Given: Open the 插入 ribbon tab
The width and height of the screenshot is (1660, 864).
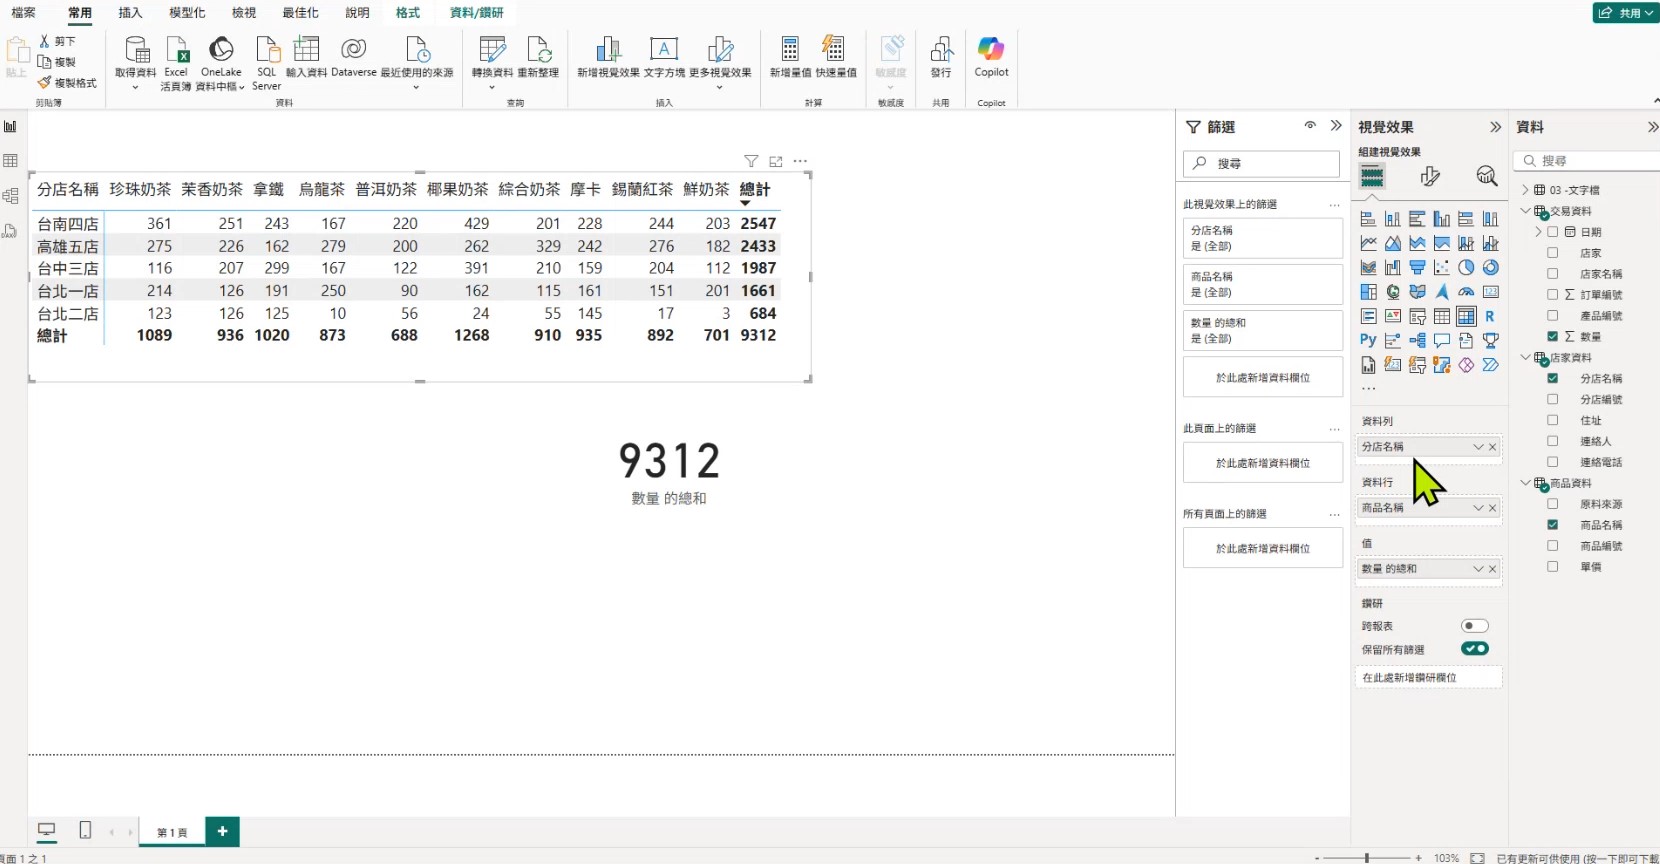Looking at the screenshot, I should coord(130,13).
